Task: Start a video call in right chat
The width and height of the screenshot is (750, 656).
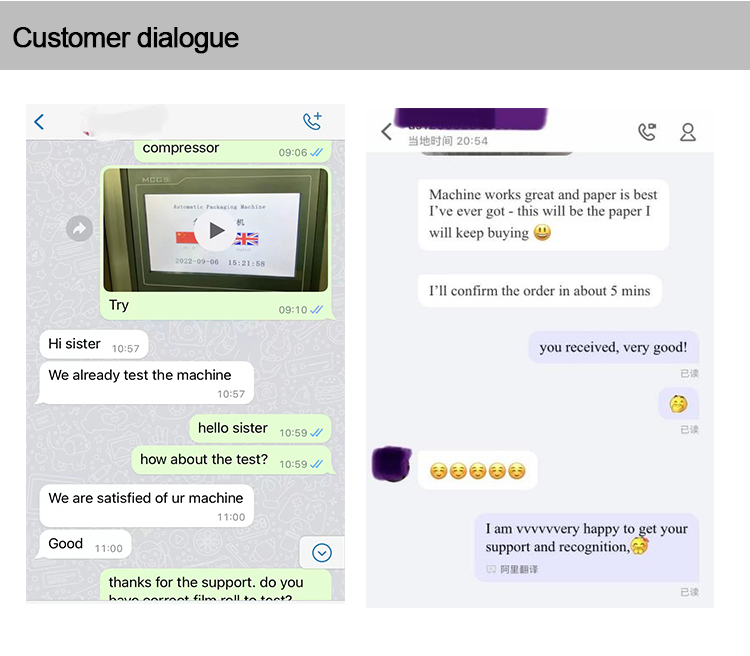Action: (x=647, y=132)
